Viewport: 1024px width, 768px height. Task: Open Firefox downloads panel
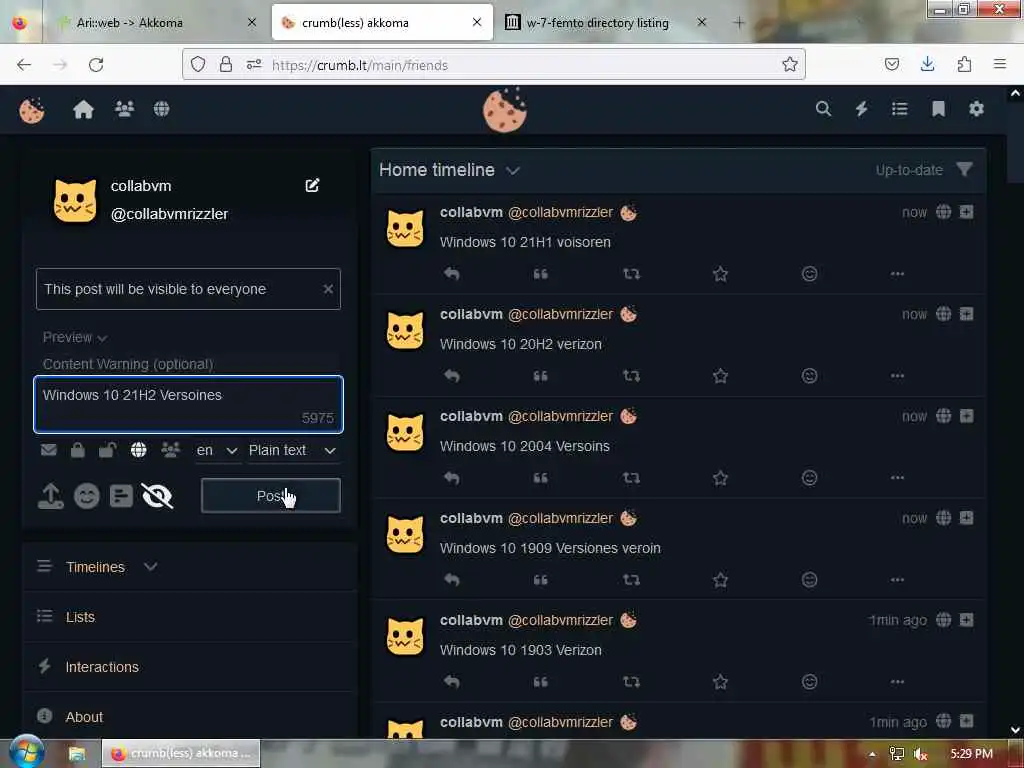927,64
